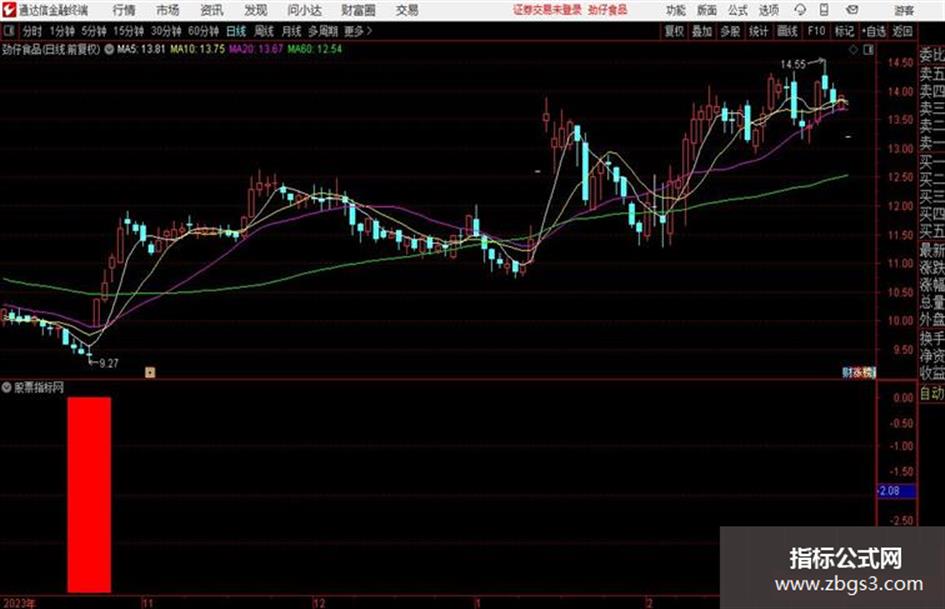Click the customer service headset icon
The height and width of the screenshot is (609, 945).
click(800, 10)
